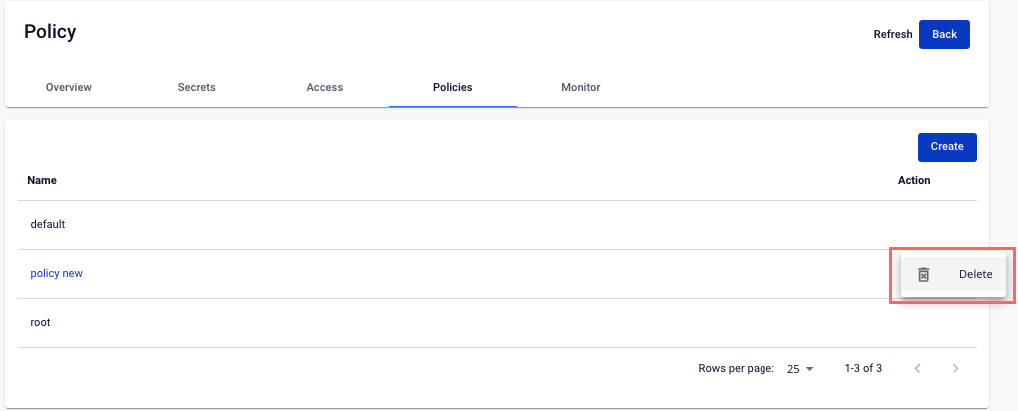Select the root policy row
The width and height of the screenshot is (1018, 411).
pyautogui.click(x=497, y=323)
